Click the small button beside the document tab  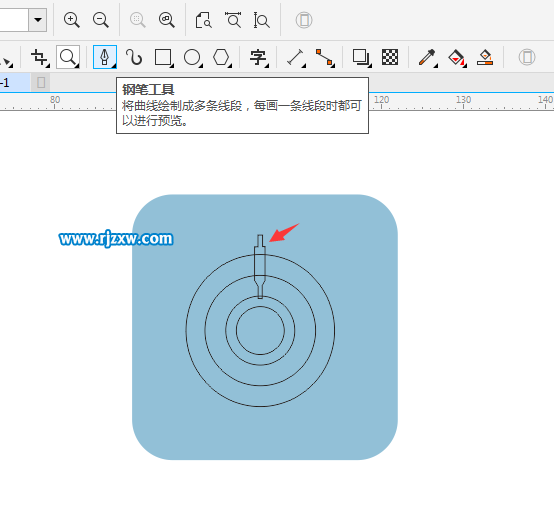click(41, 83)
